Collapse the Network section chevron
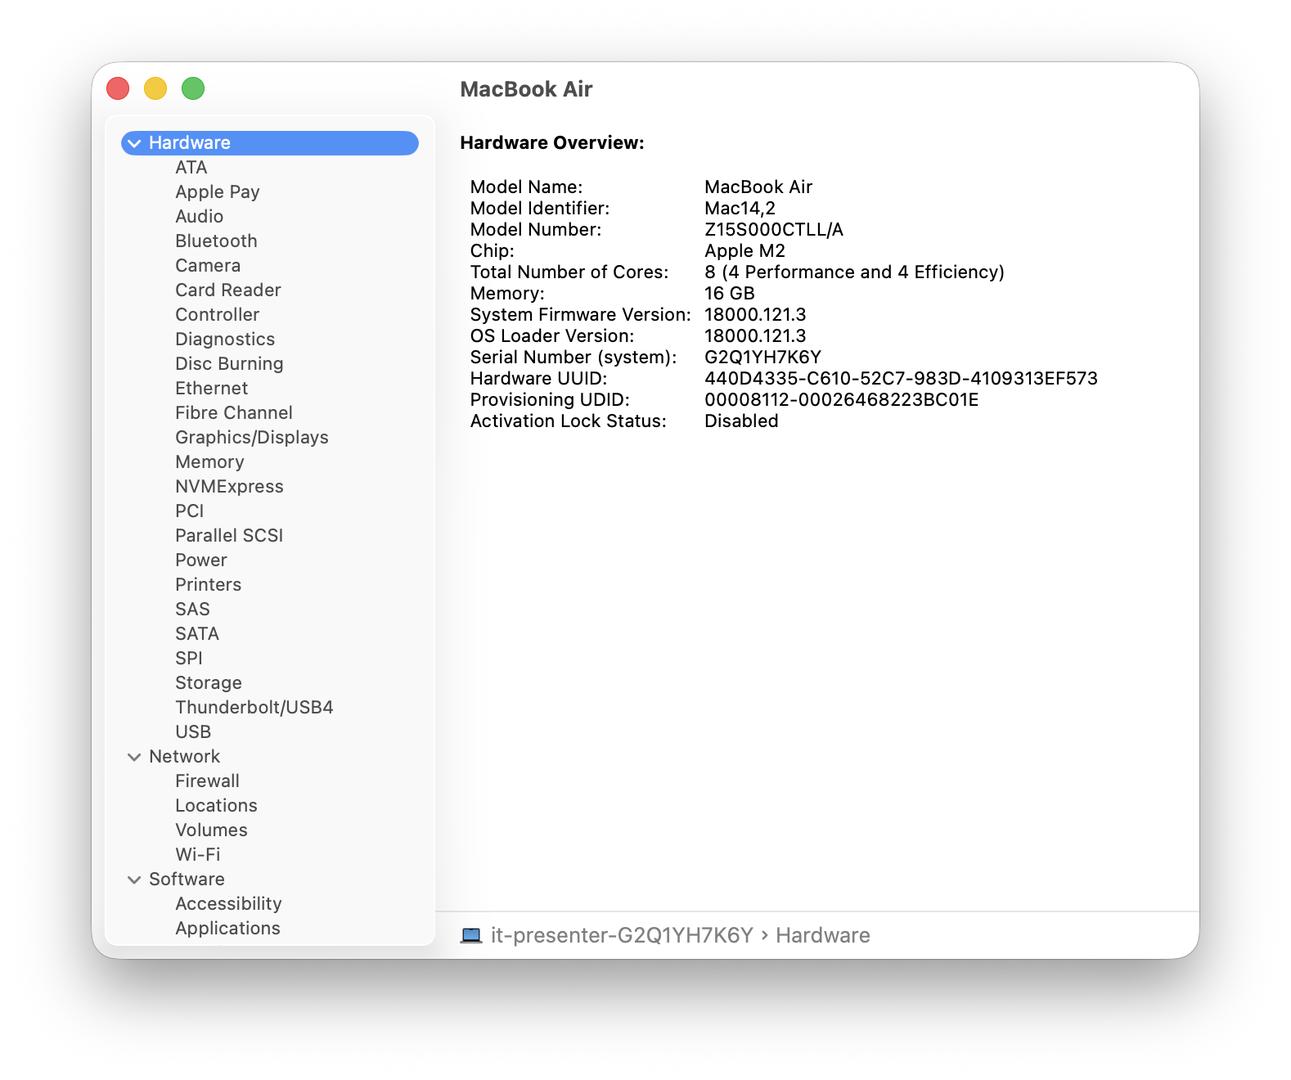1291x1080 pixels. point(134,758)
